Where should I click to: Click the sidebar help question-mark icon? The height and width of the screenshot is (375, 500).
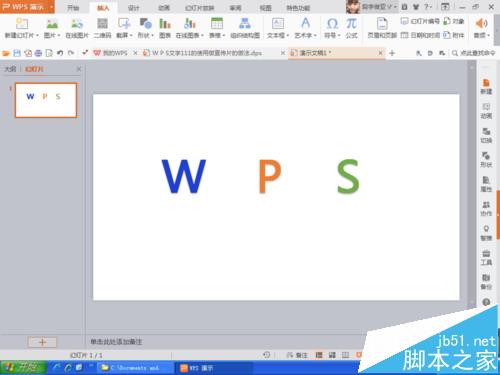(x=486, y=302)
